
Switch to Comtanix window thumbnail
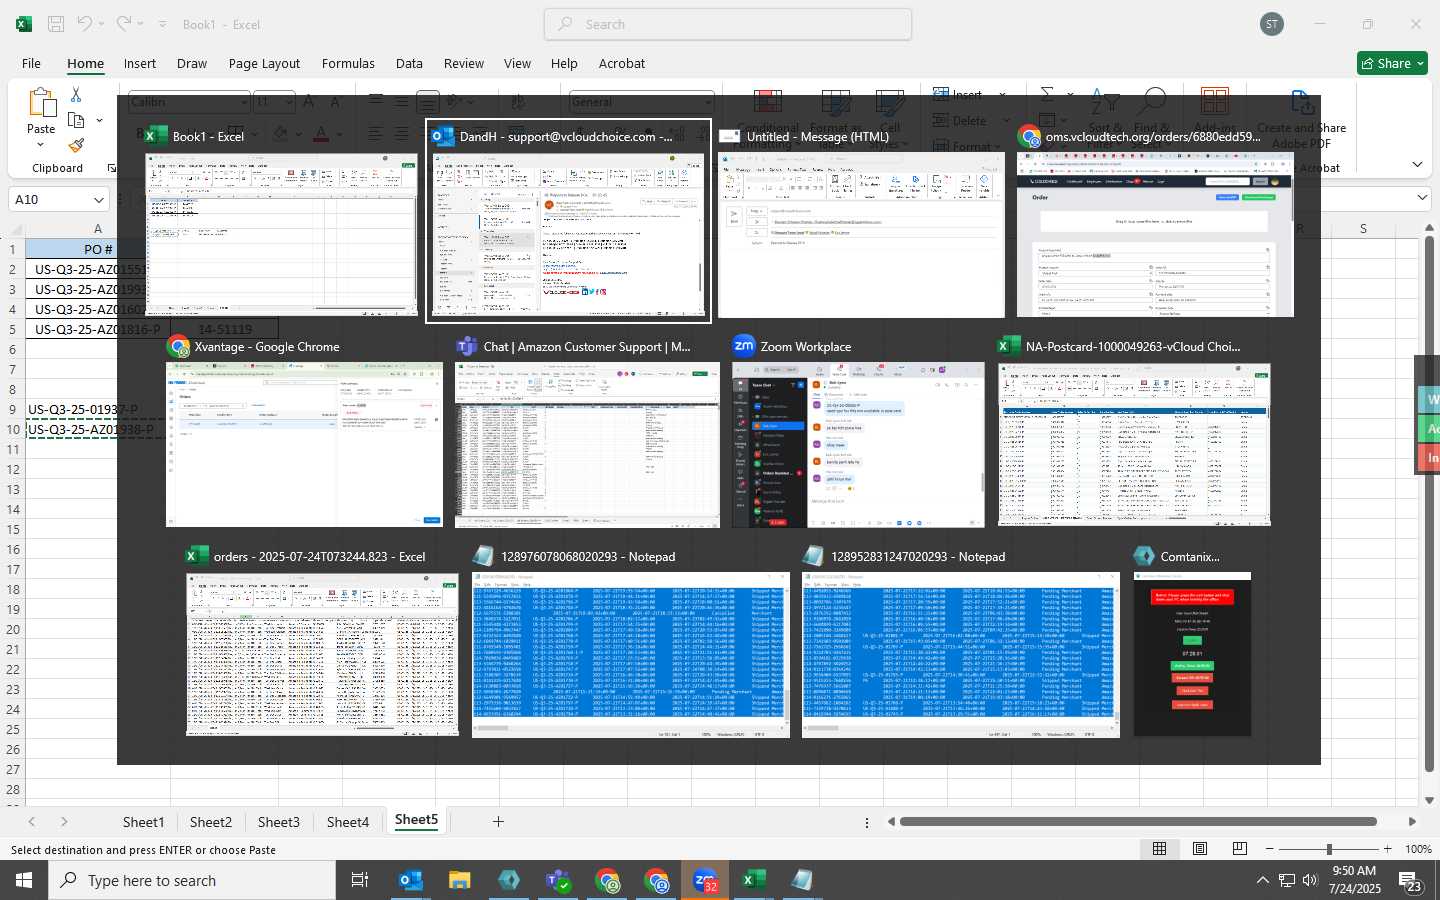(1192, 642)
